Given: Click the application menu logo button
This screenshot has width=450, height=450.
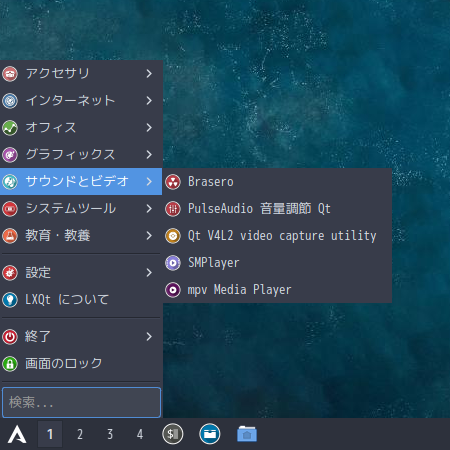Looking at the screenshot, I should (x=17, y=434).
